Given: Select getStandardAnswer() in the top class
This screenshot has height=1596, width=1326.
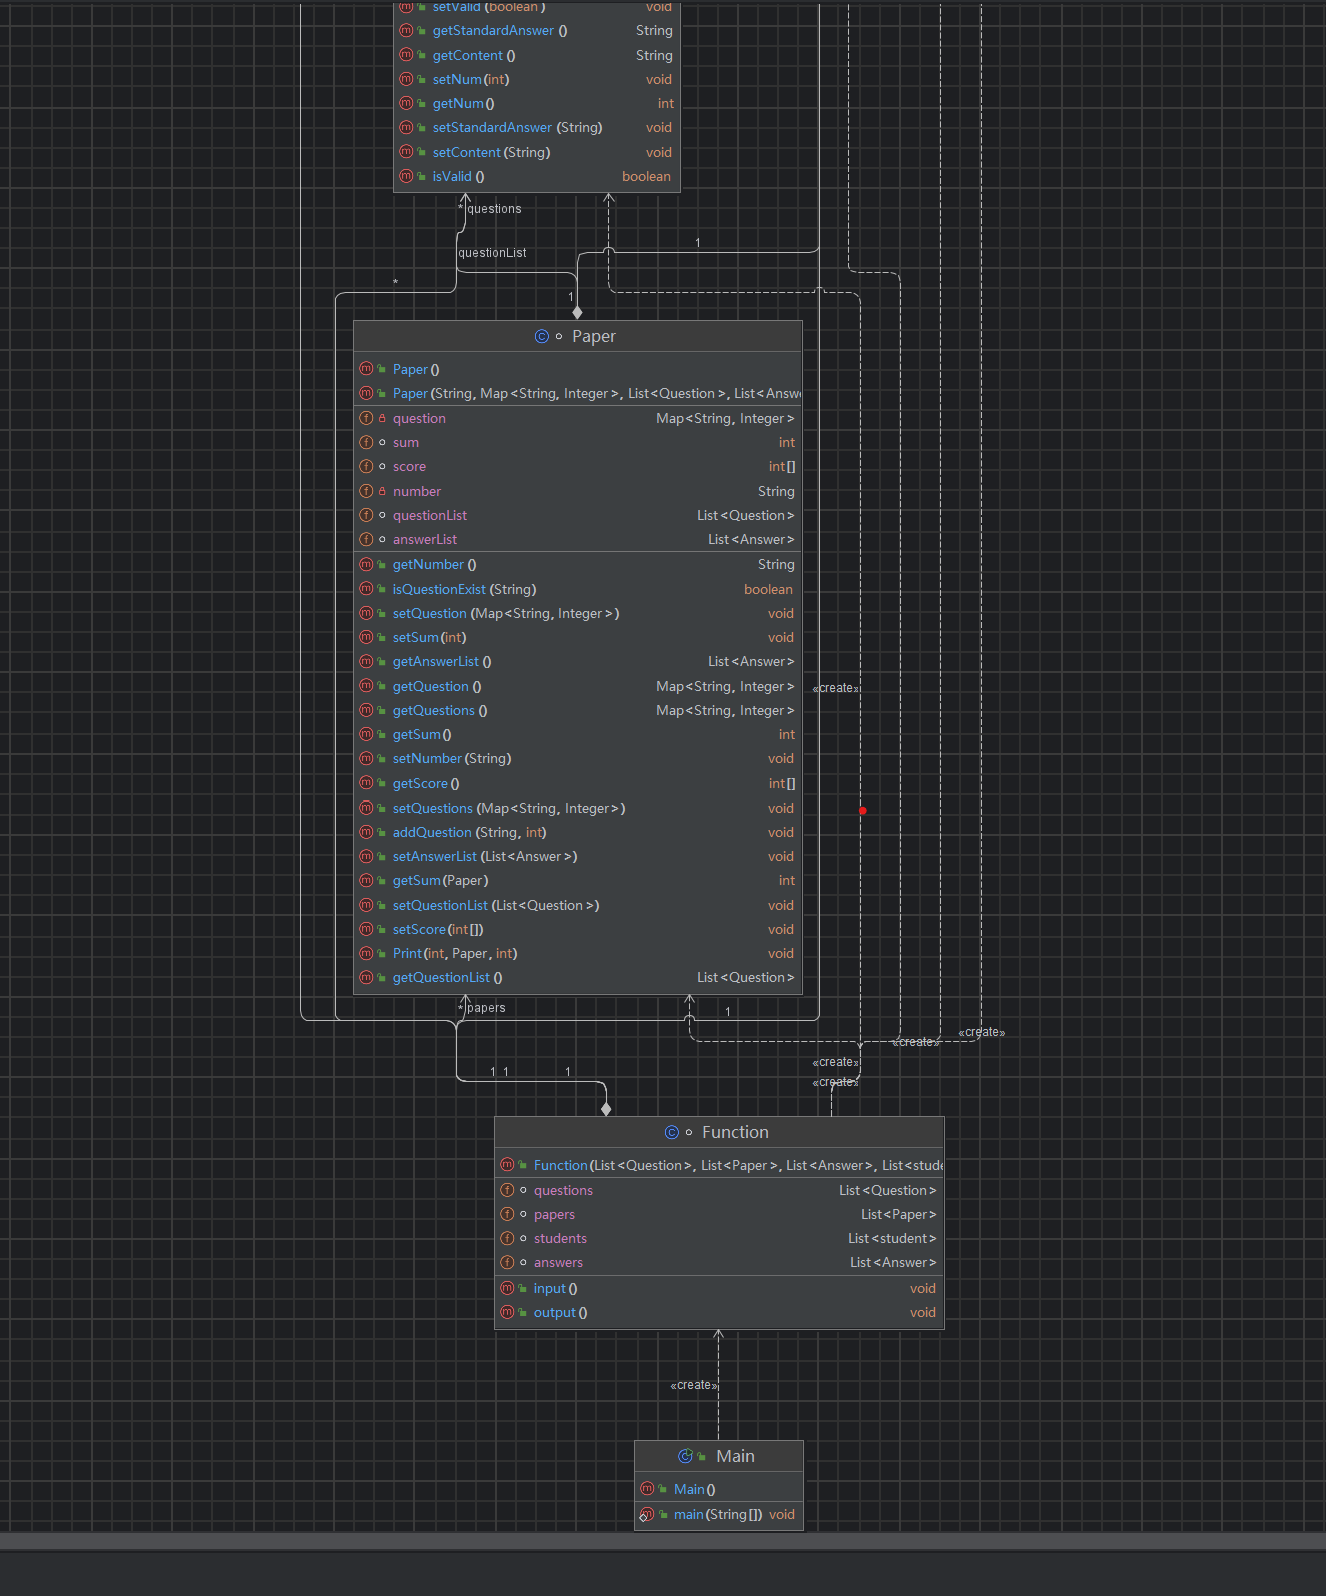Looking at the screenshot, I should pos(537,30).
